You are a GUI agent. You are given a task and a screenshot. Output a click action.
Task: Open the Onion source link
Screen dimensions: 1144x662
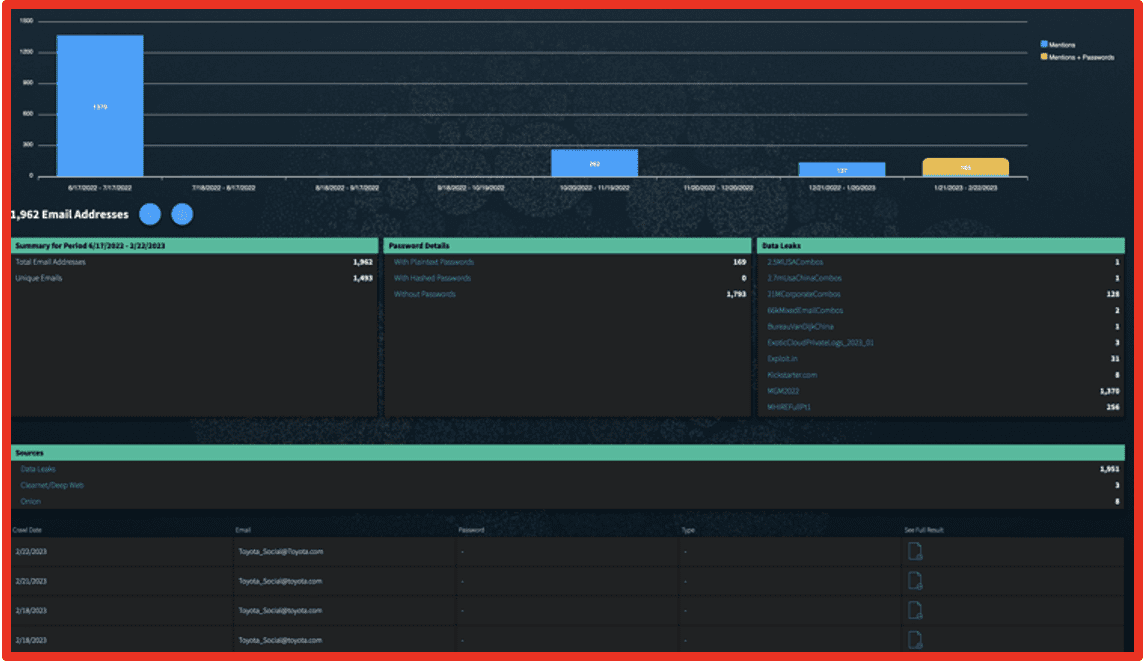[31, 501]
